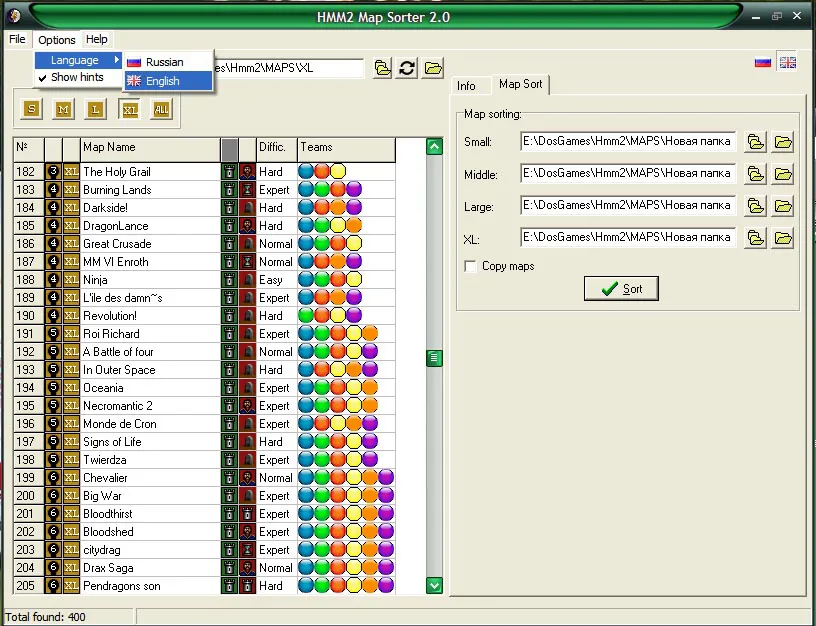The height and width of the screenshot is (626, 816).
Task: Show ALL map sizes filter icon
Action: pyautogui.click(x=161, y=109)
